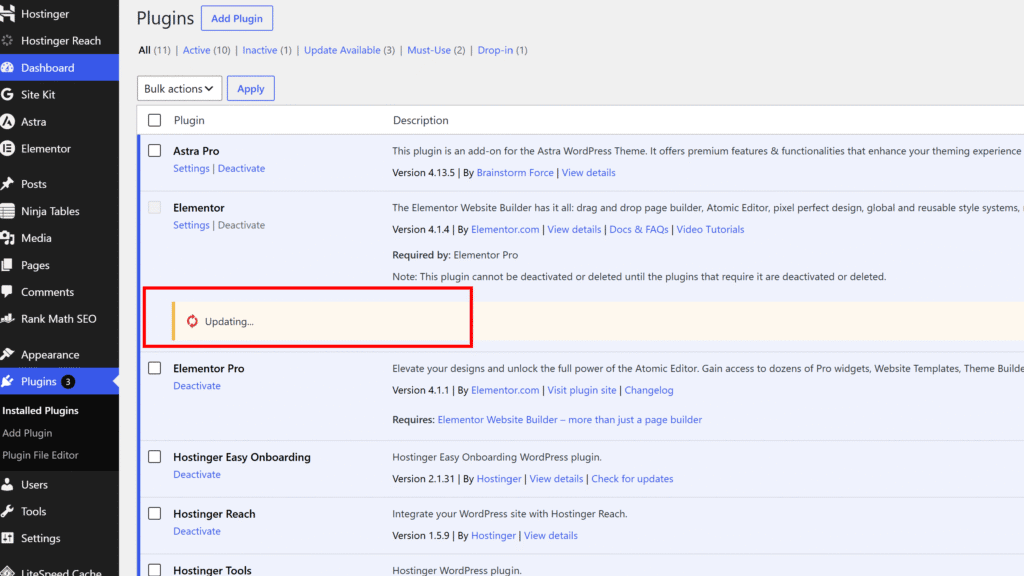The width and height of the screenshot is (1024, 576).
Task: Open Elementor Docs & FAQs link
Action: click(639, 230)
